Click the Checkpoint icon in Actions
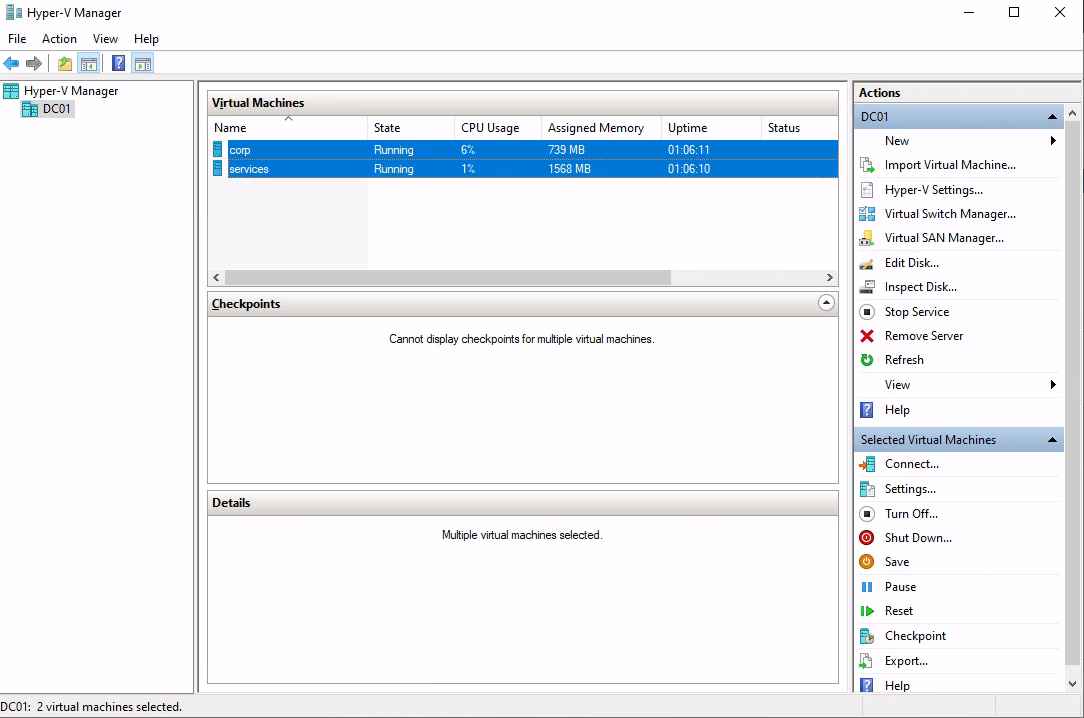The height and width of the screenshot is (718, 1084). click(867, 636)
